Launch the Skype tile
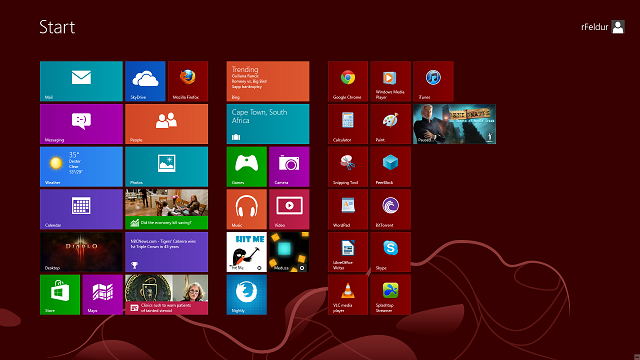This screenshot has width=640, height=360. click(x=390, y=252)
